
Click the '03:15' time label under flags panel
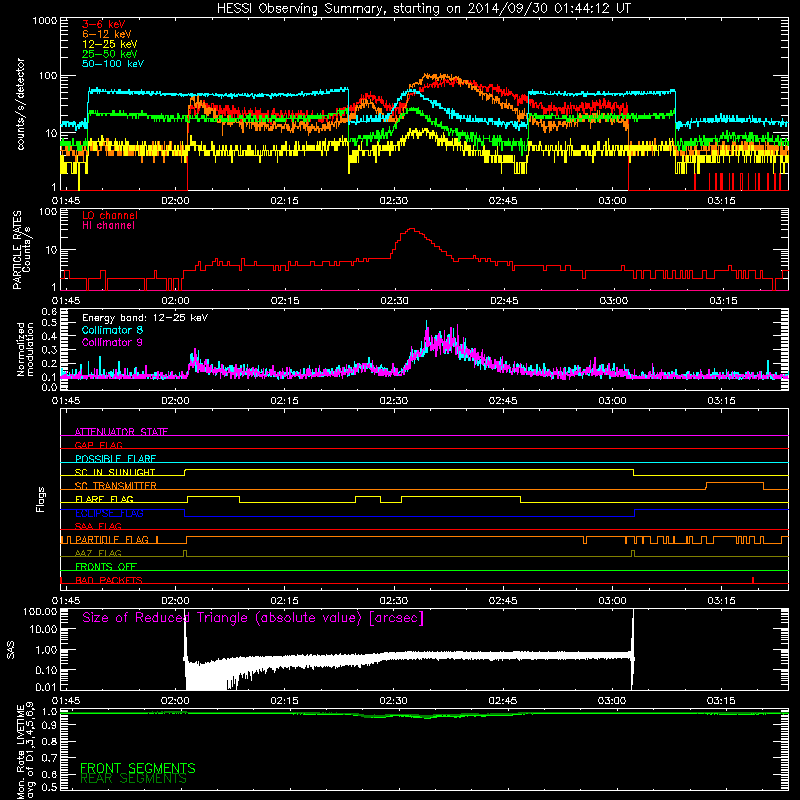[x=721, y=601]
